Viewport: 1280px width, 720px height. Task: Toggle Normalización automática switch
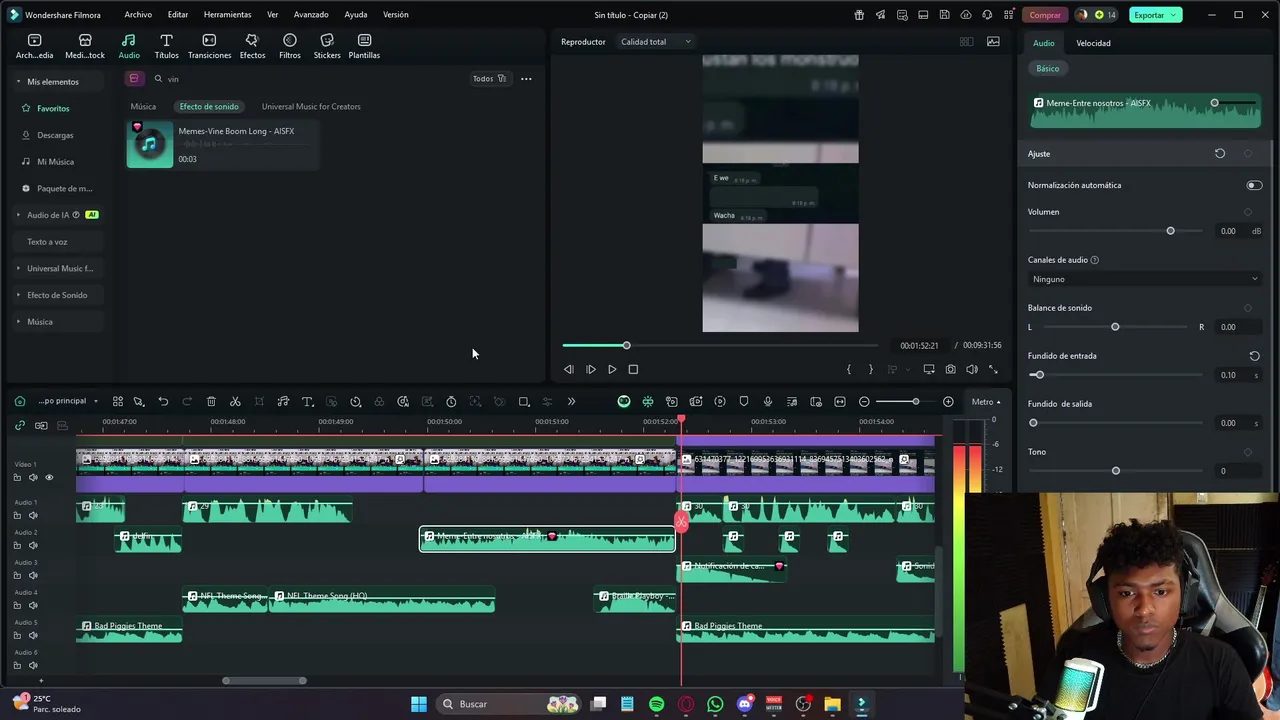click(x=1254, y=185)
